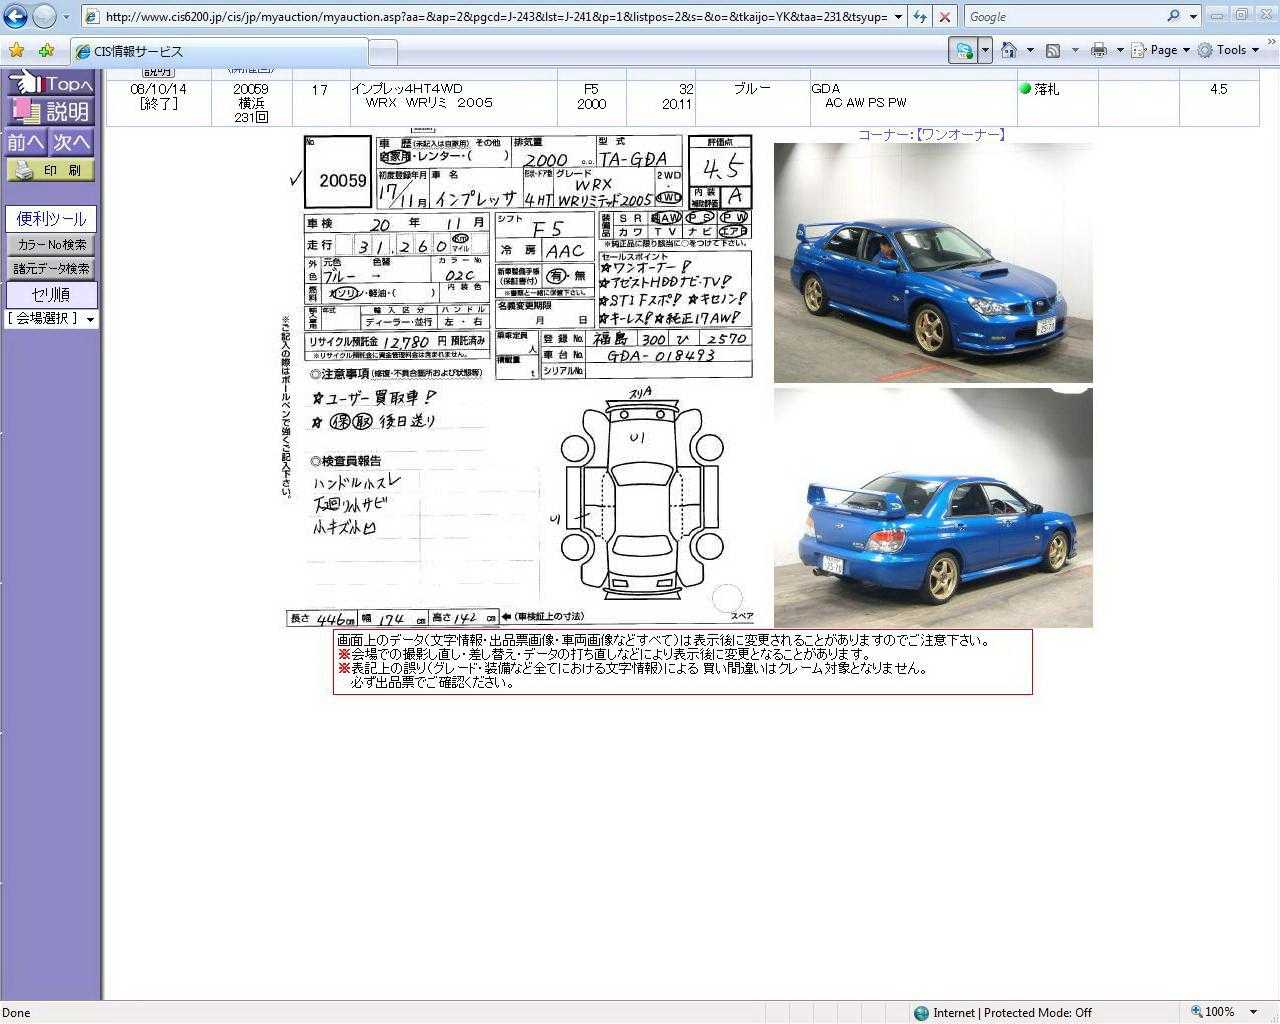Click the RSS feeds icon

1053,50
